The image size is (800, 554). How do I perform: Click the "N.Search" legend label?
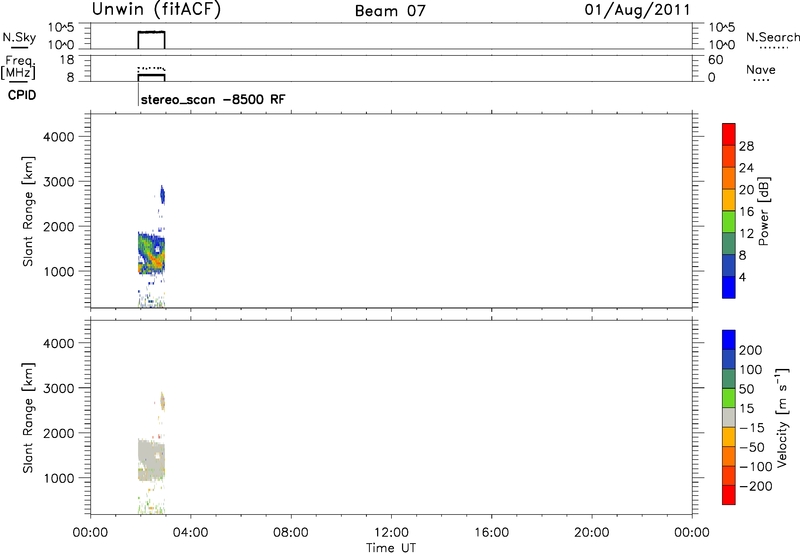[x=772, y=37]
